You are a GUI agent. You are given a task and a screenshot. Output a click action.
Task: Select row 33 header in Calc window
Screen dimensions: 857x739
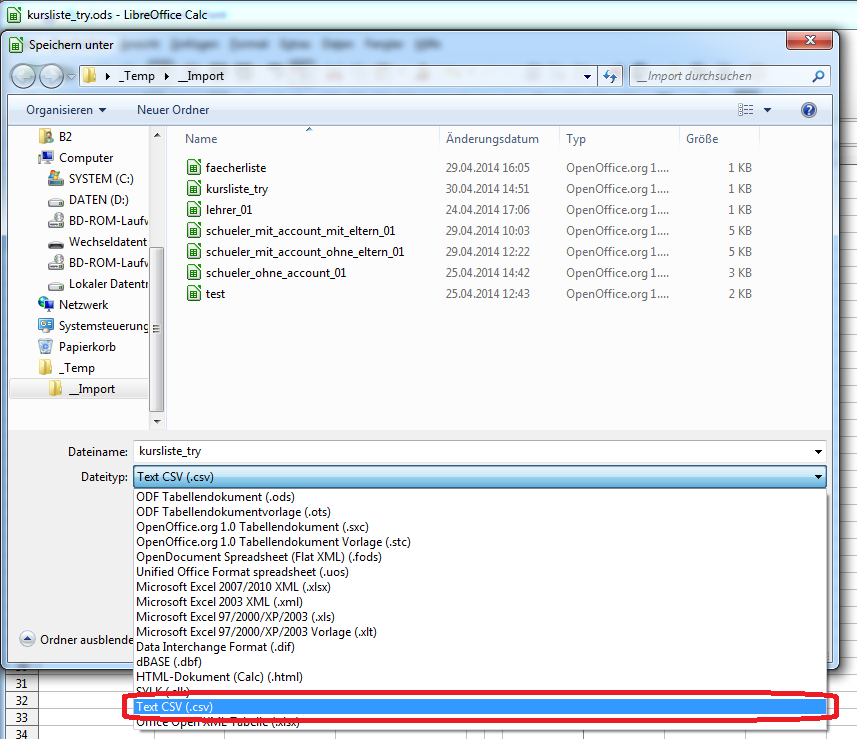coord(21,718)
